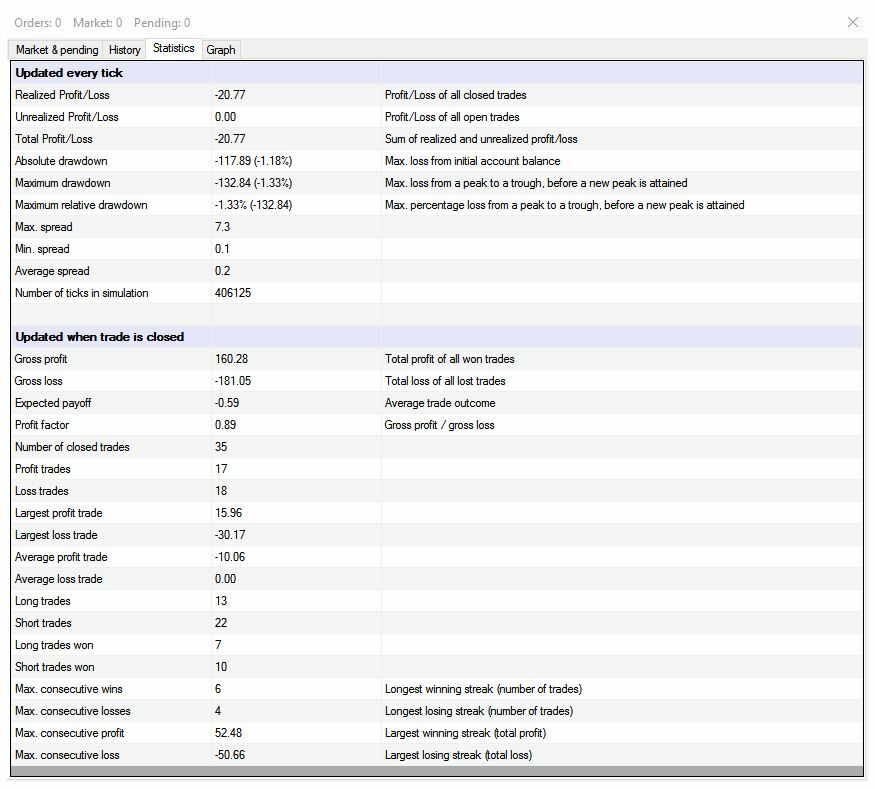Select the Updated when trade is closed header
875x789 pixels.
point(100,336)
